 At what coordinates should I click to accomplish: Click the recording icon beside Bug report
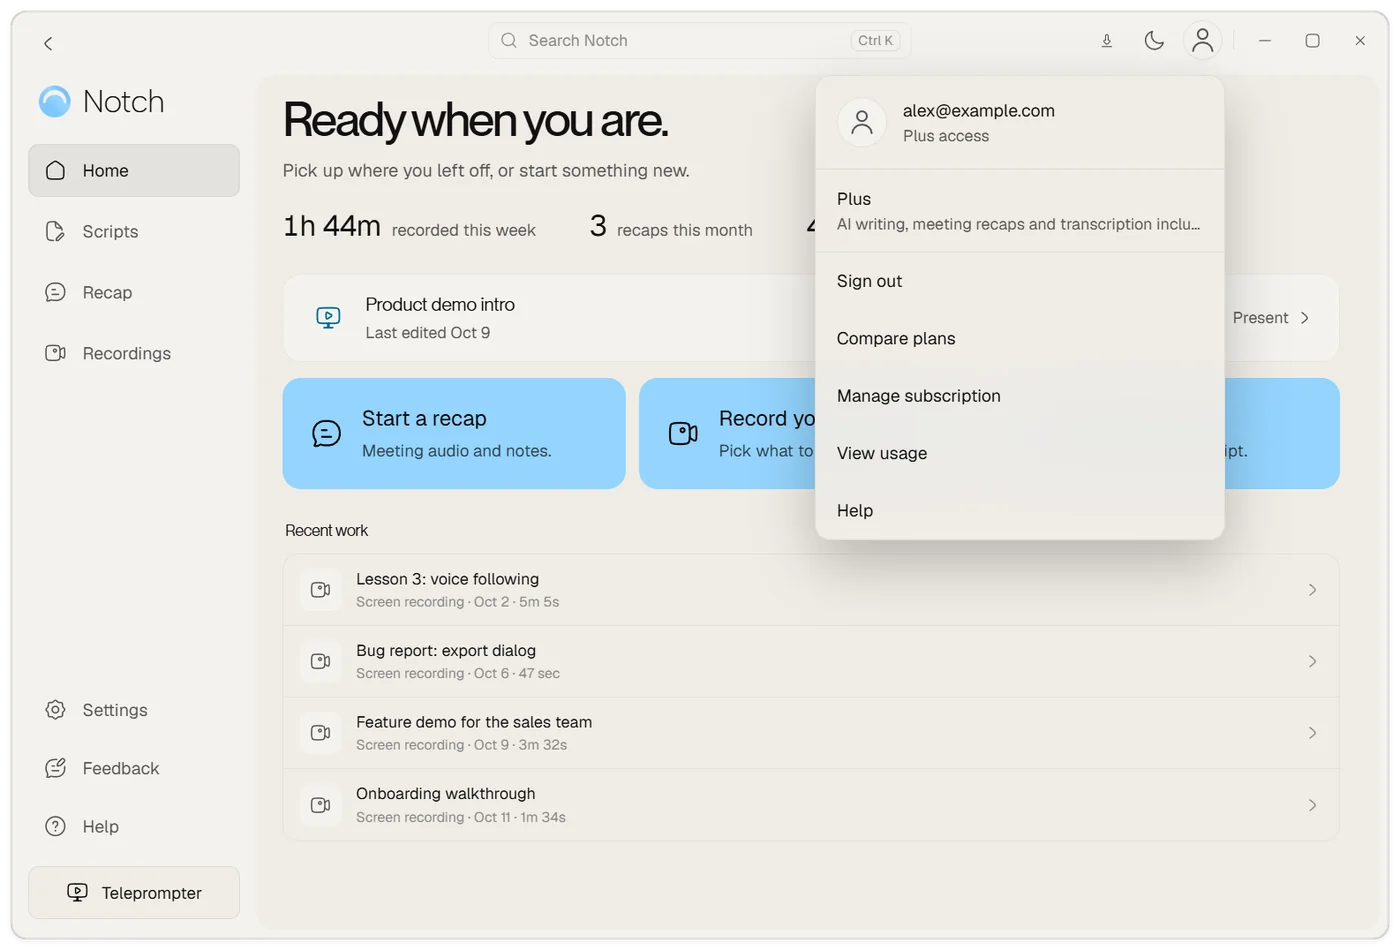coord(320,662)
